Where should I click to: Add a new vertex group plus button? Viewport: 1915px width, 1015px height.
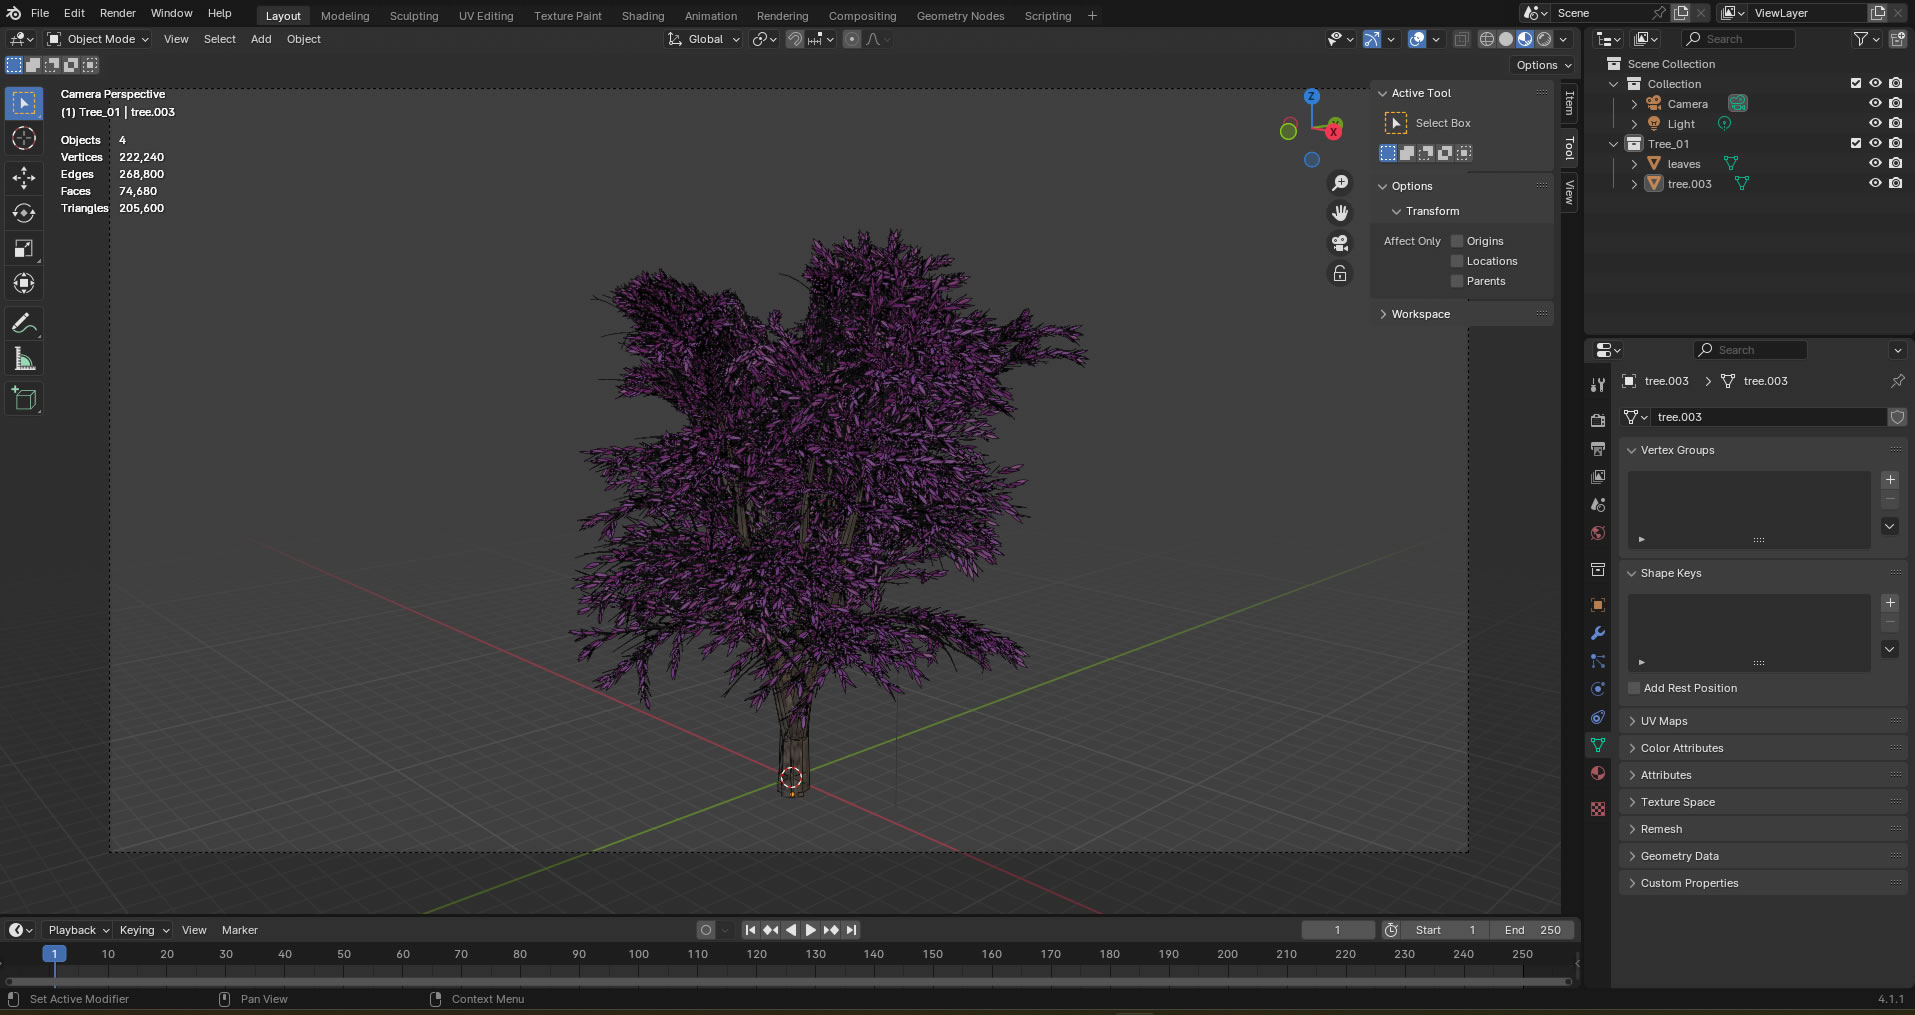(x=1890, y=480)
